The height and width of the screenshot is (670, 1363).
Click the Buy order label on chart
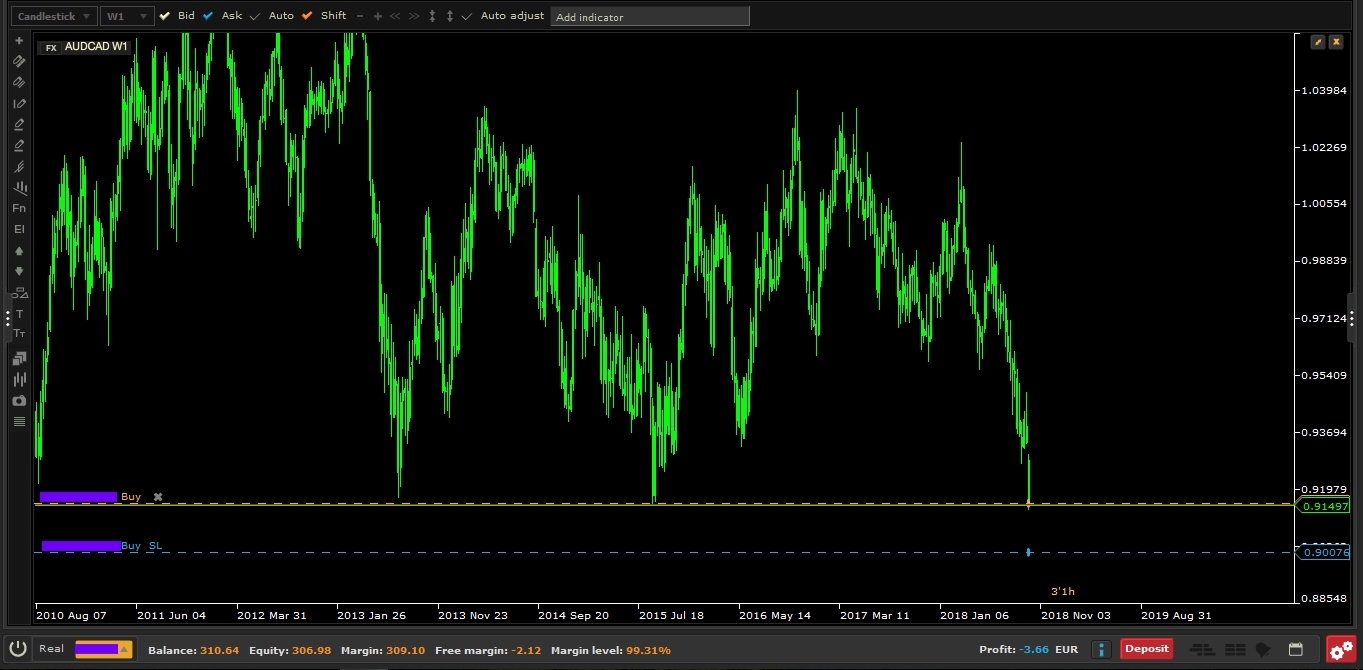[131, 497]
